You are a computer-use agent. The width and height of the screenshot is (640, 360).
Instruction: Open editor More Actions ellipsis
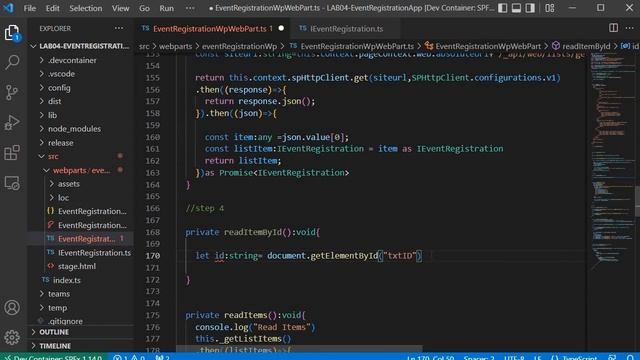pos(629,28)
